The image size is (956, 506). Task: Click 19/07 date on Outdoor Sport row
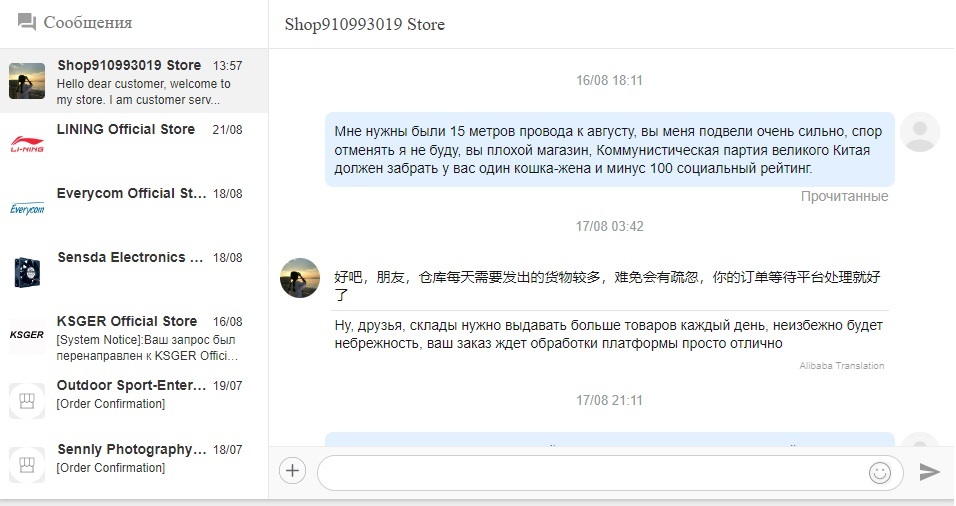(227, 386)
